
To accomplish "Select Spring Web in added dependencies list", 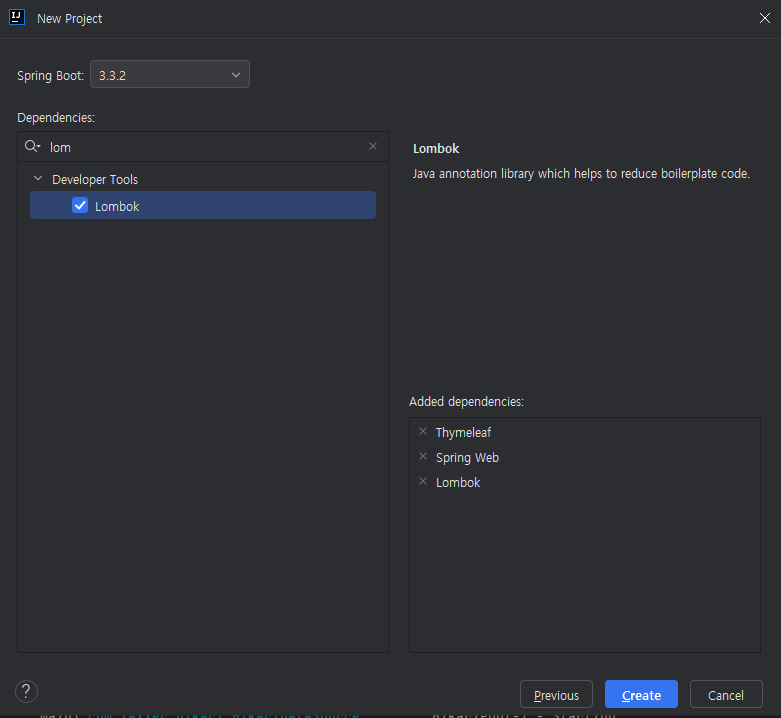I will pos(467,457).
